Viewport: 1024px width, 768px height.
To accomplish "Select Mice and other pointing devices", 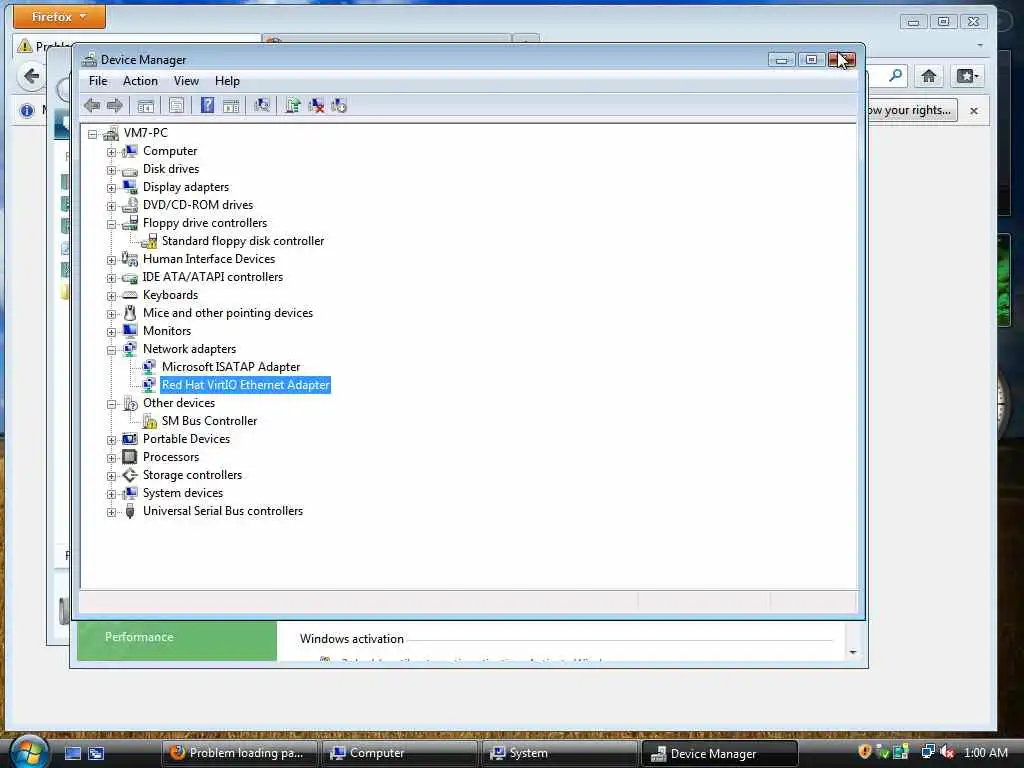I will click(x=228, y=313).
